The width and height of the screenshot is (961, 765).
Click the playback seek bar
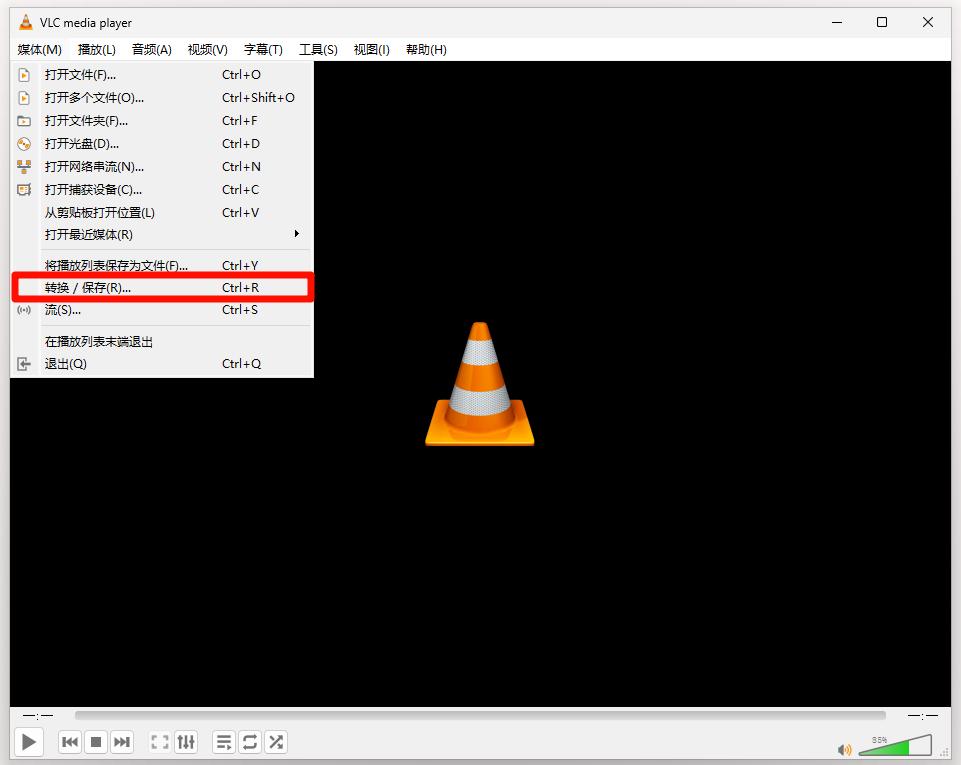(x=480, y=716)
